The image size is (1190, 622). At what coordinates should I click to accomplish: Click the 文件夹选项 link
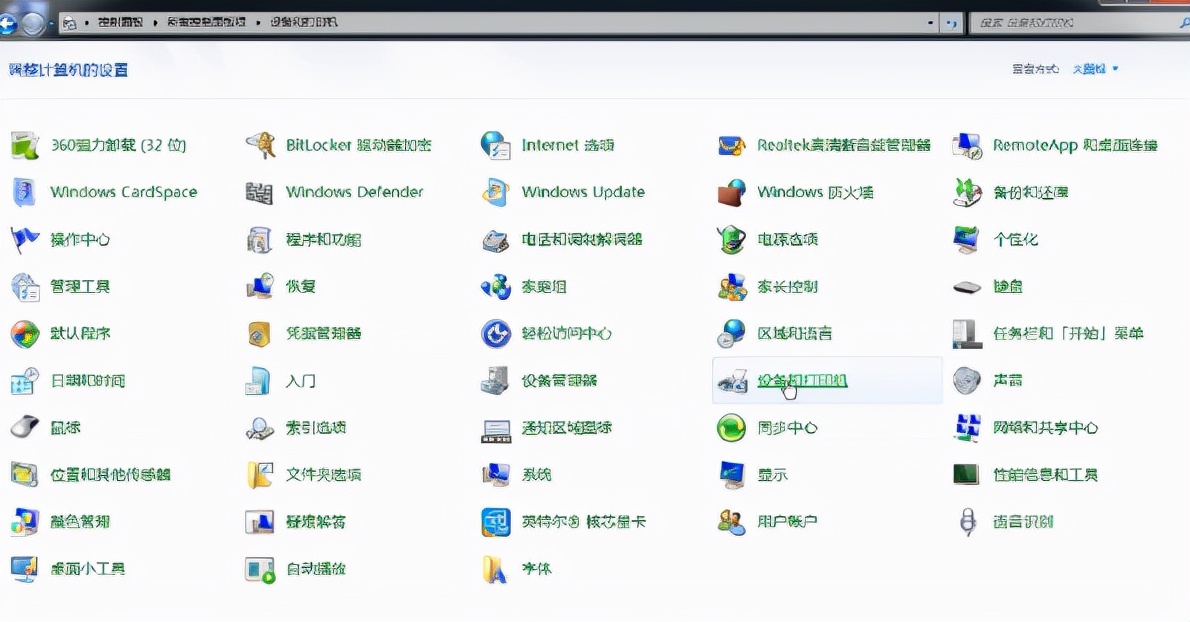[x=323, y=475]
